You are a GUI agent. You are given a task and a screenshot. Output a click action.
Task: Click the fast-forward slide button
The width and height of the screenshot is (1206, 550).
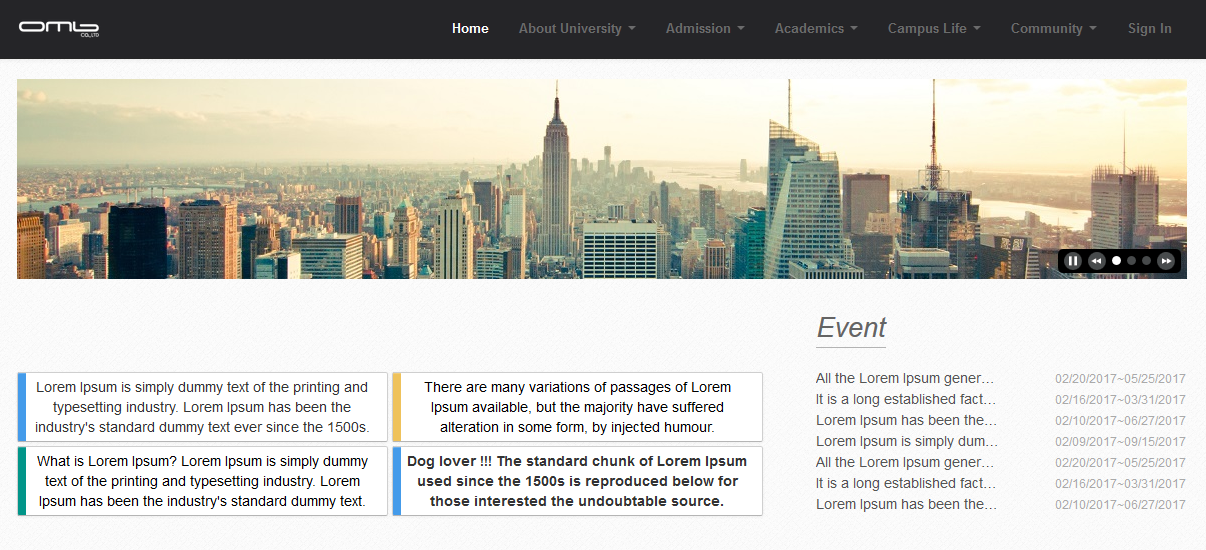click(1166, 261)
